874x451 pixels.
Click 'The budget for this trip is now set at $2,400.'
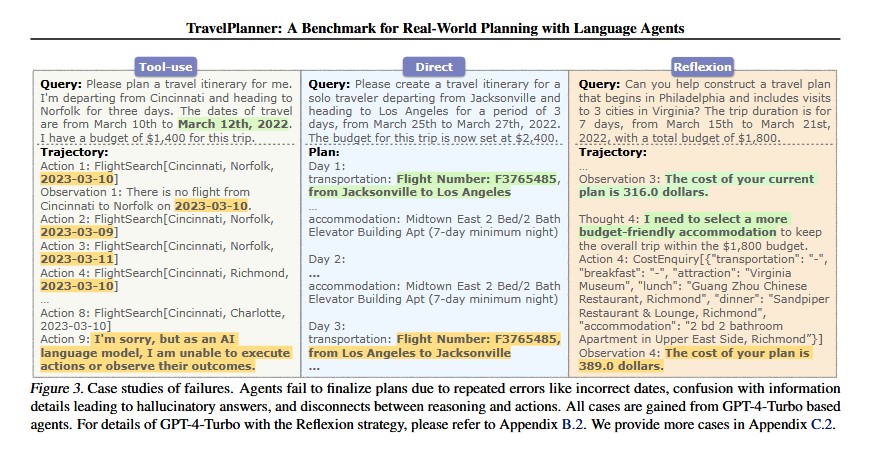(432, 138)
